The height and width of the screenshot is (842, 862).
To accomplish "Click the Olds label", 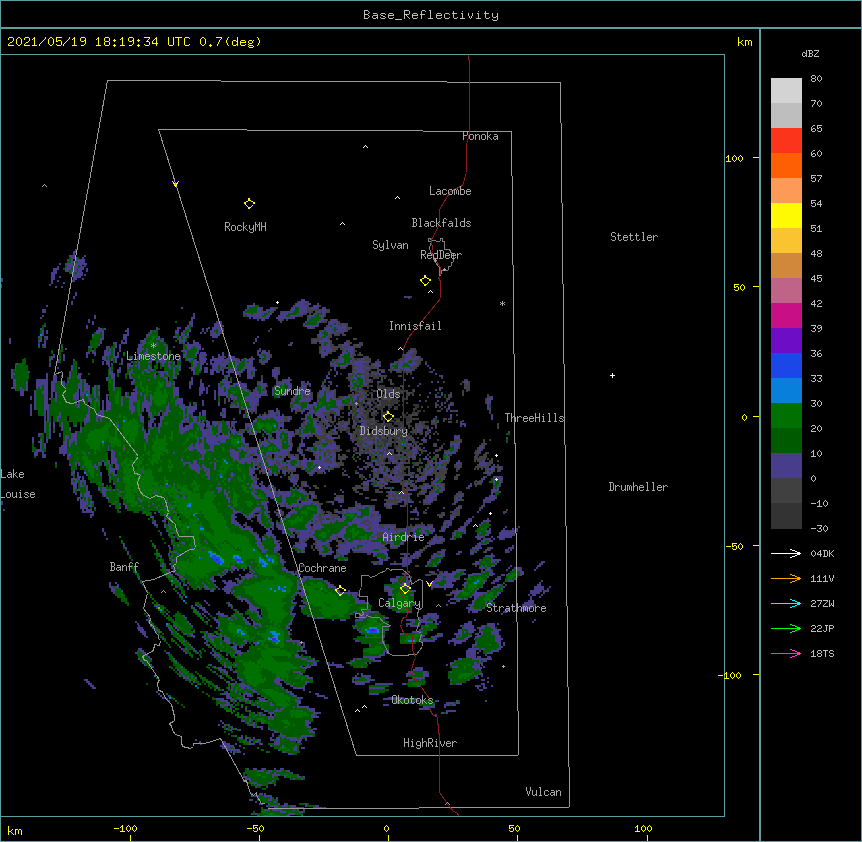I will [x=388, y=394].
